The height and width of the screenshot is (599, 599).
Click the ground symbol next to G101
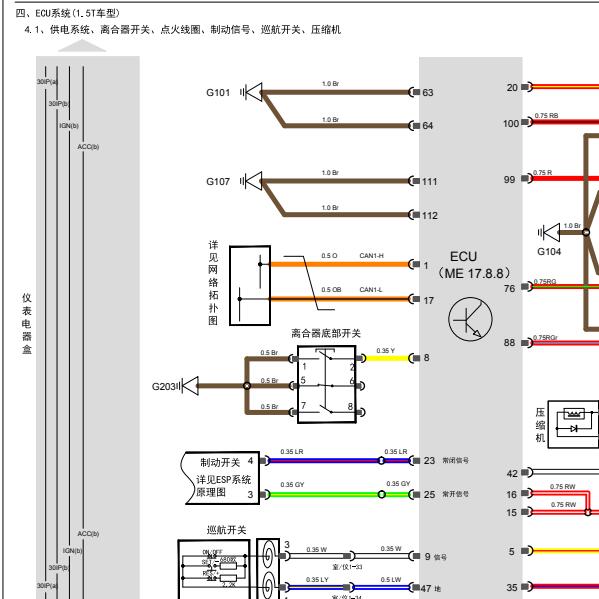tap(251, 92)
